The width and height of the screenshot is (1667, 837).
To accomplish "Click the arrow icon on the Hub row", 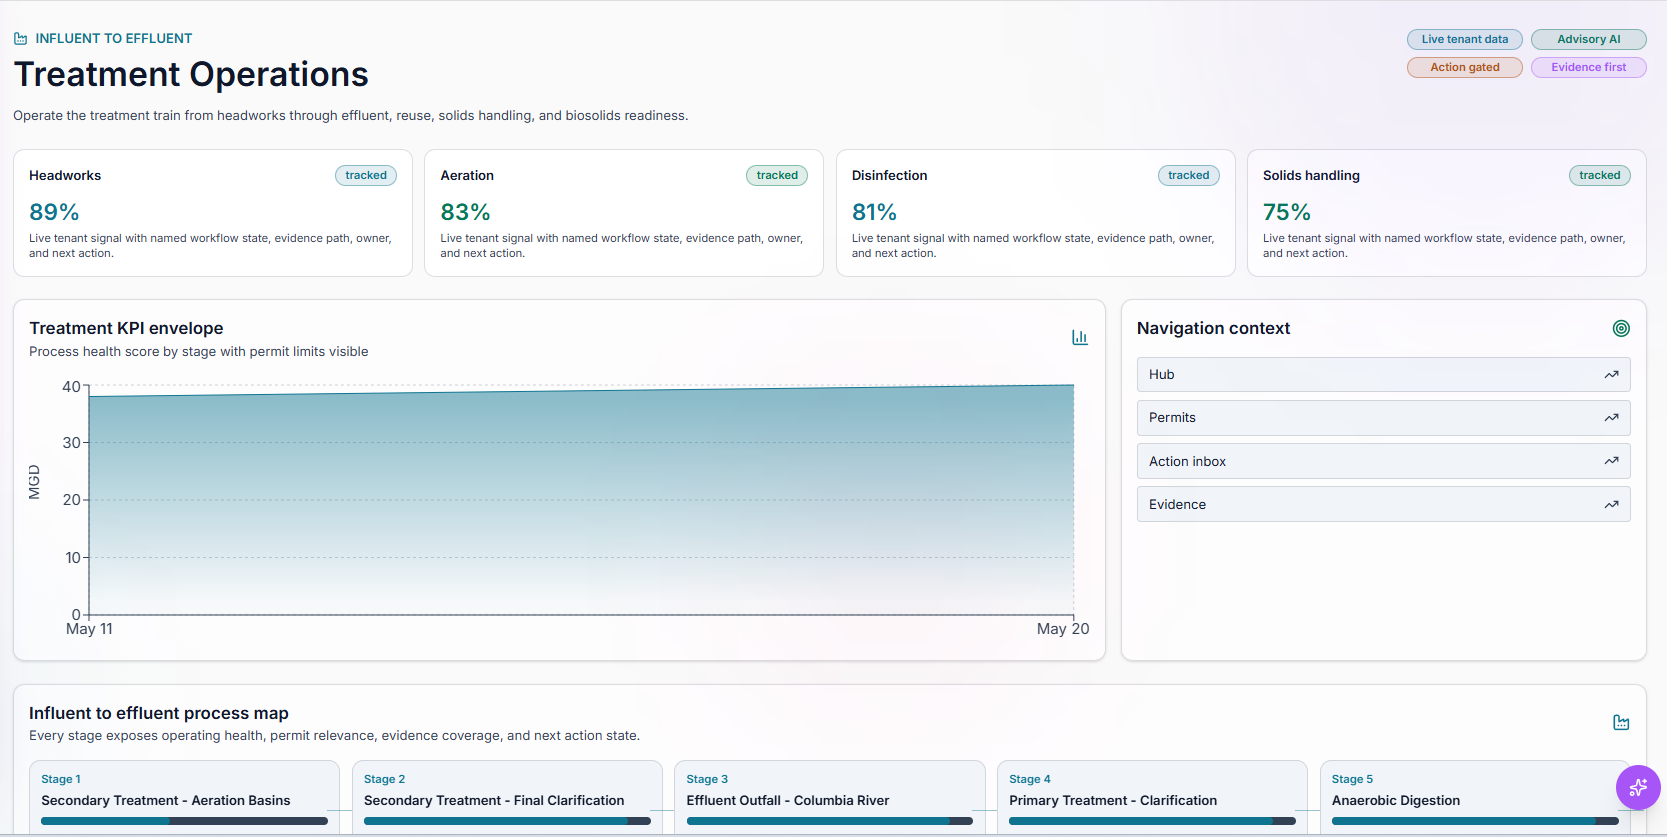I will pos(1611,375).
